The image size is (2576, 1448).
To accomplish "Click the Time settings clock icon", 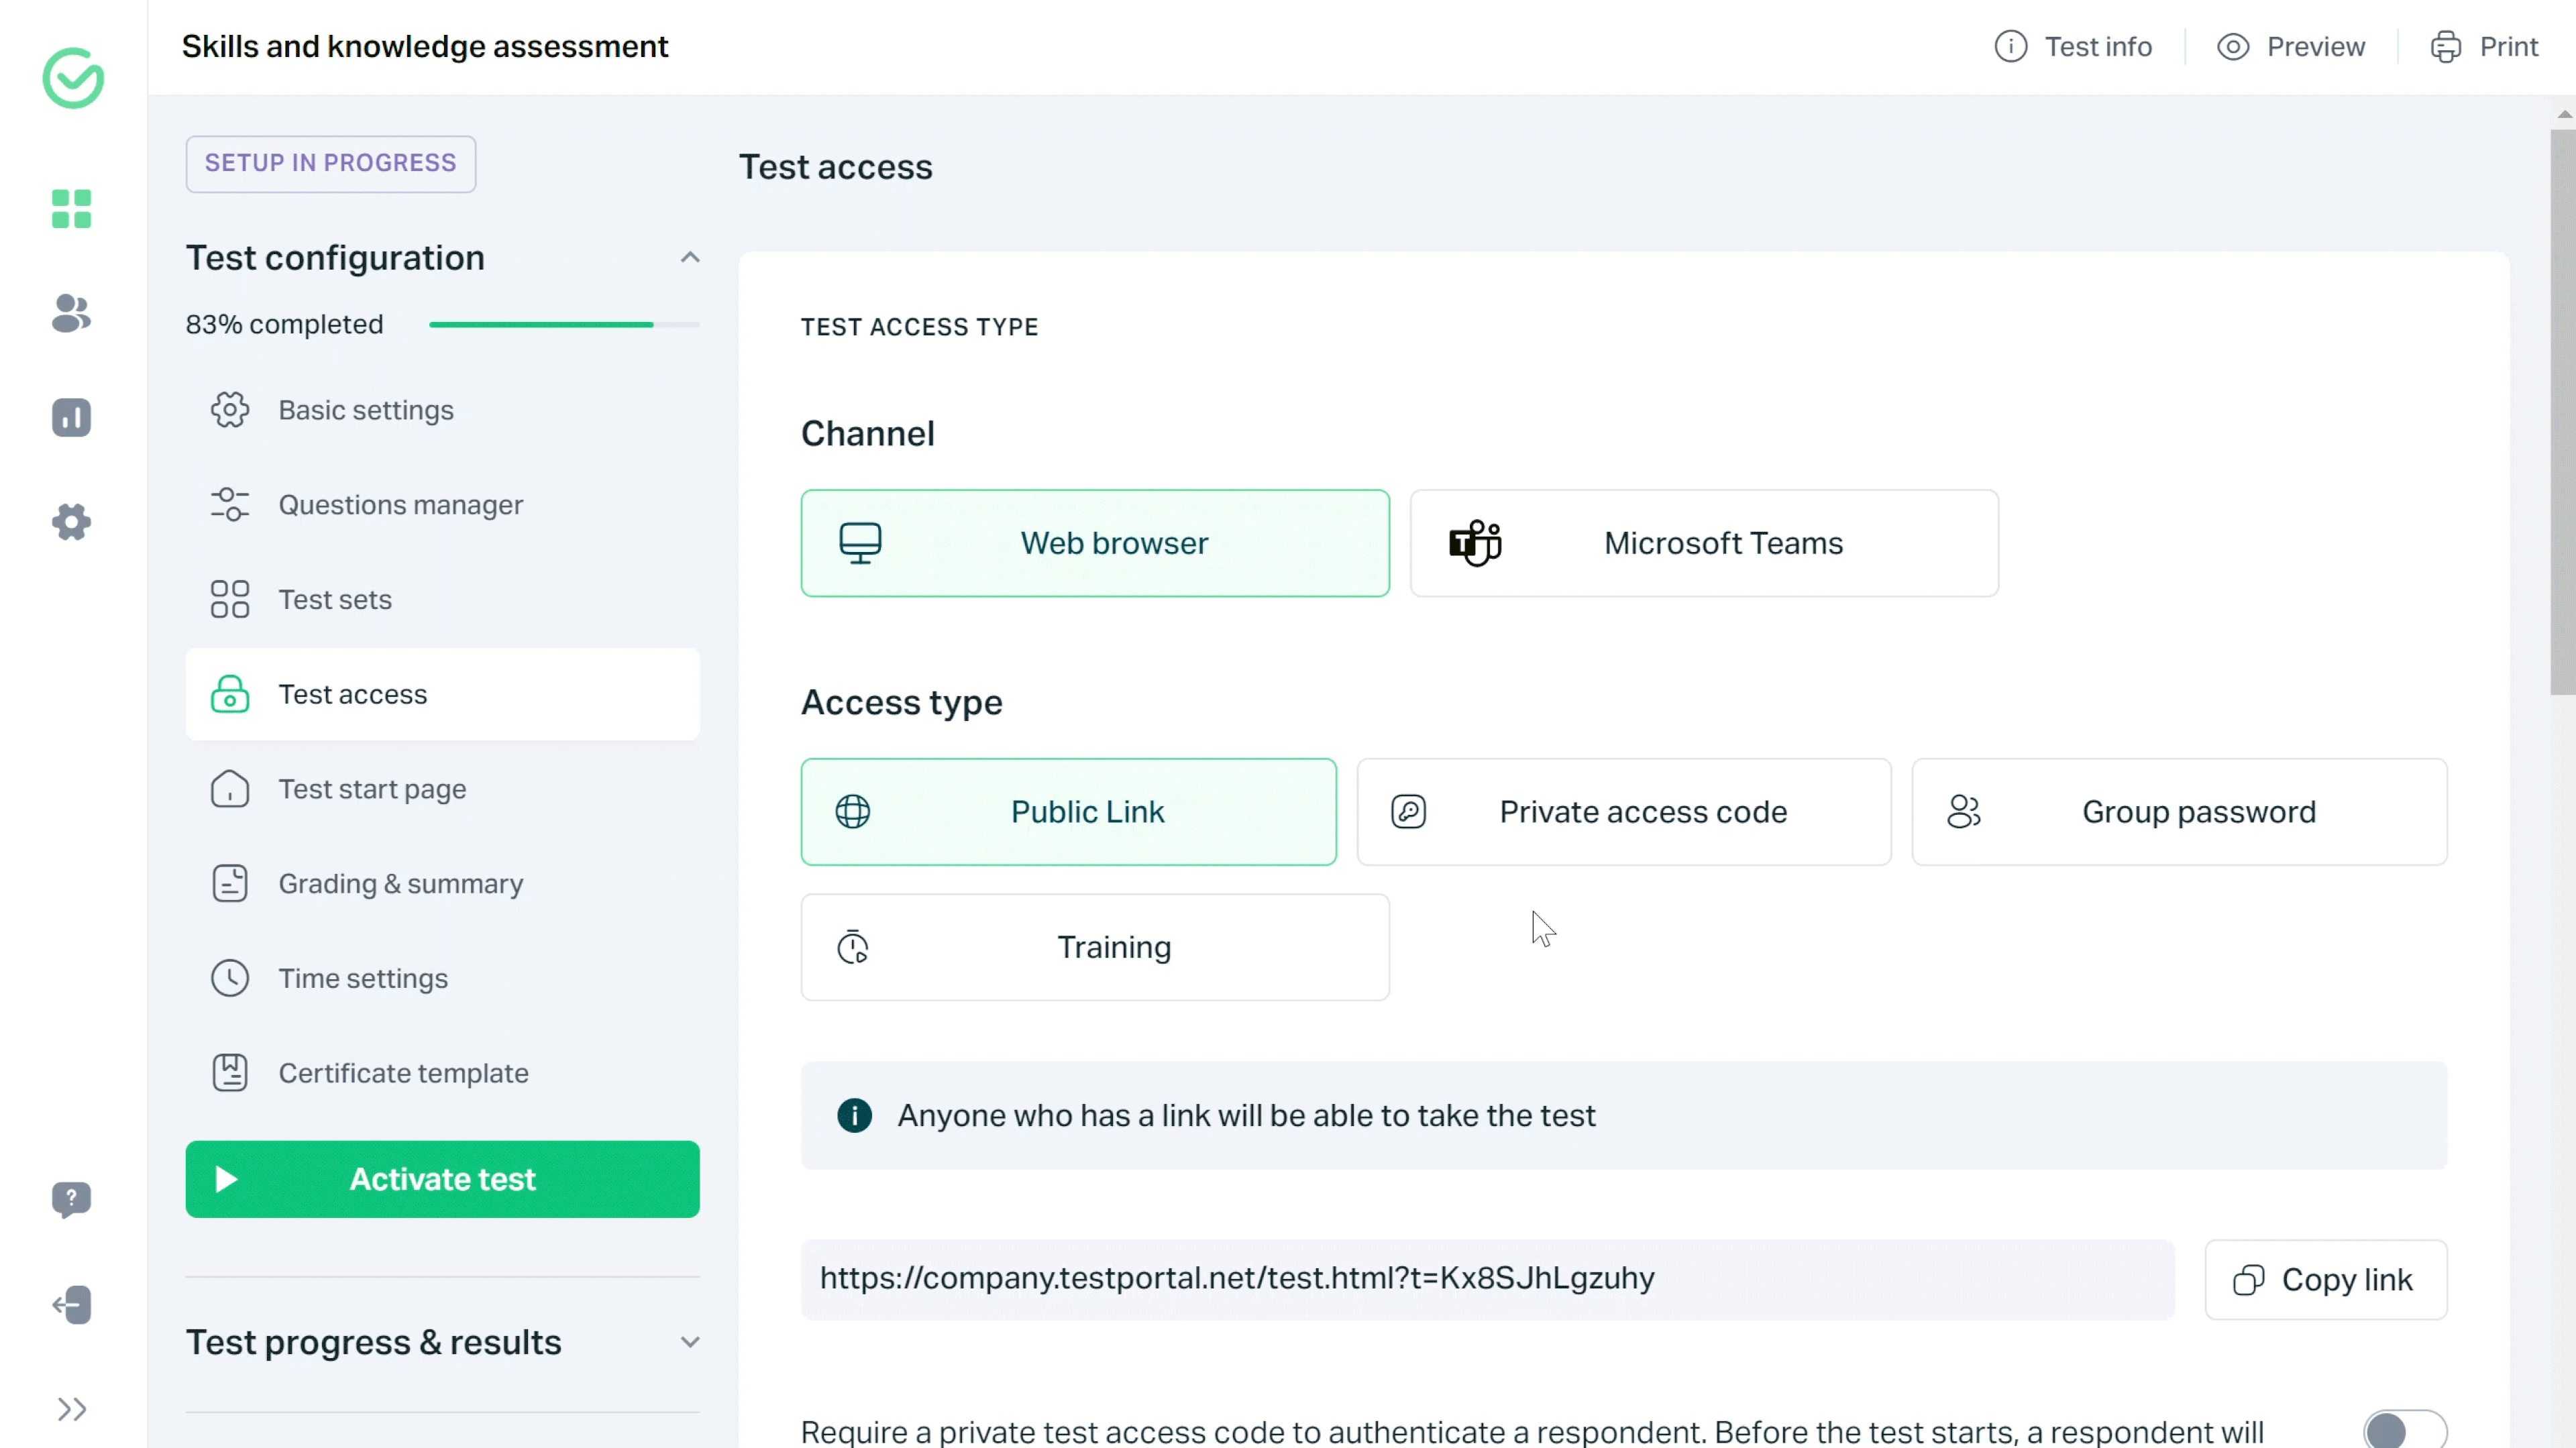I will click(230, 978).
